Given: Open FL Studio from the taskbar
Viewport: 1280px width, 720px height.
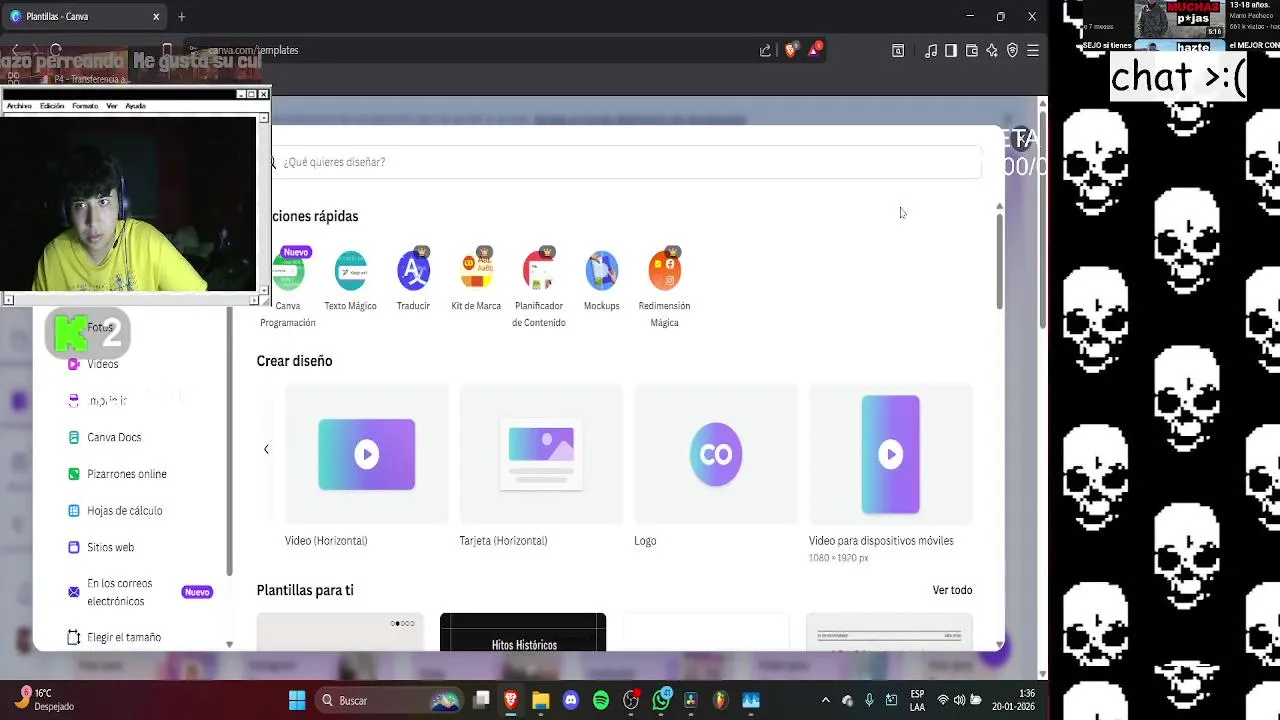Looking at the screenshot, I should coord(721,700).
